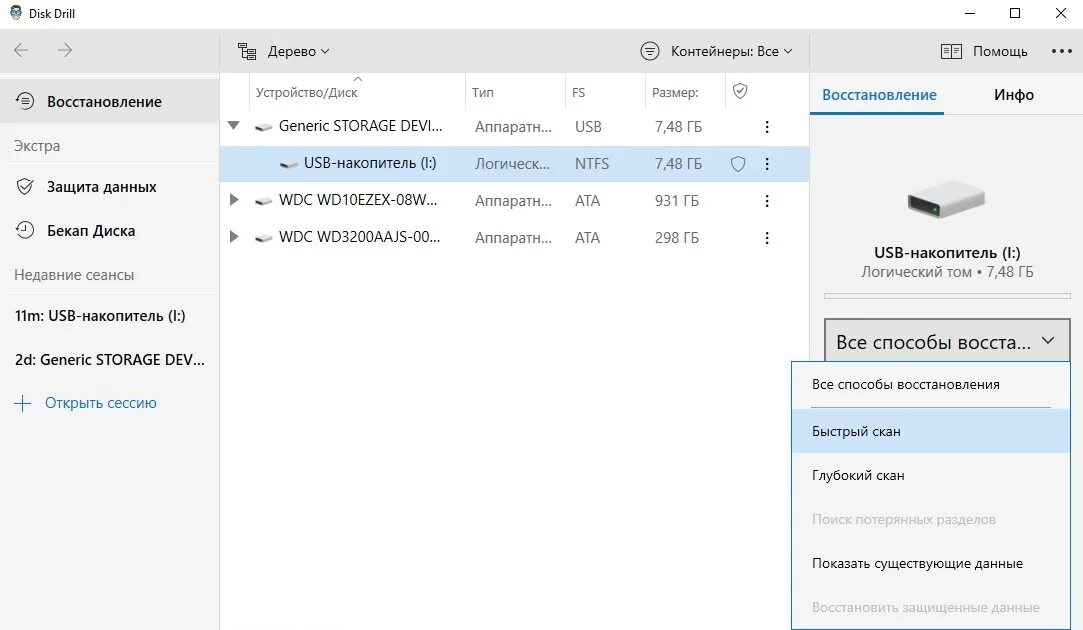Click 931 ГБ size cell
The height and width of the screenshot is (630, 1083).
(676, 201)
